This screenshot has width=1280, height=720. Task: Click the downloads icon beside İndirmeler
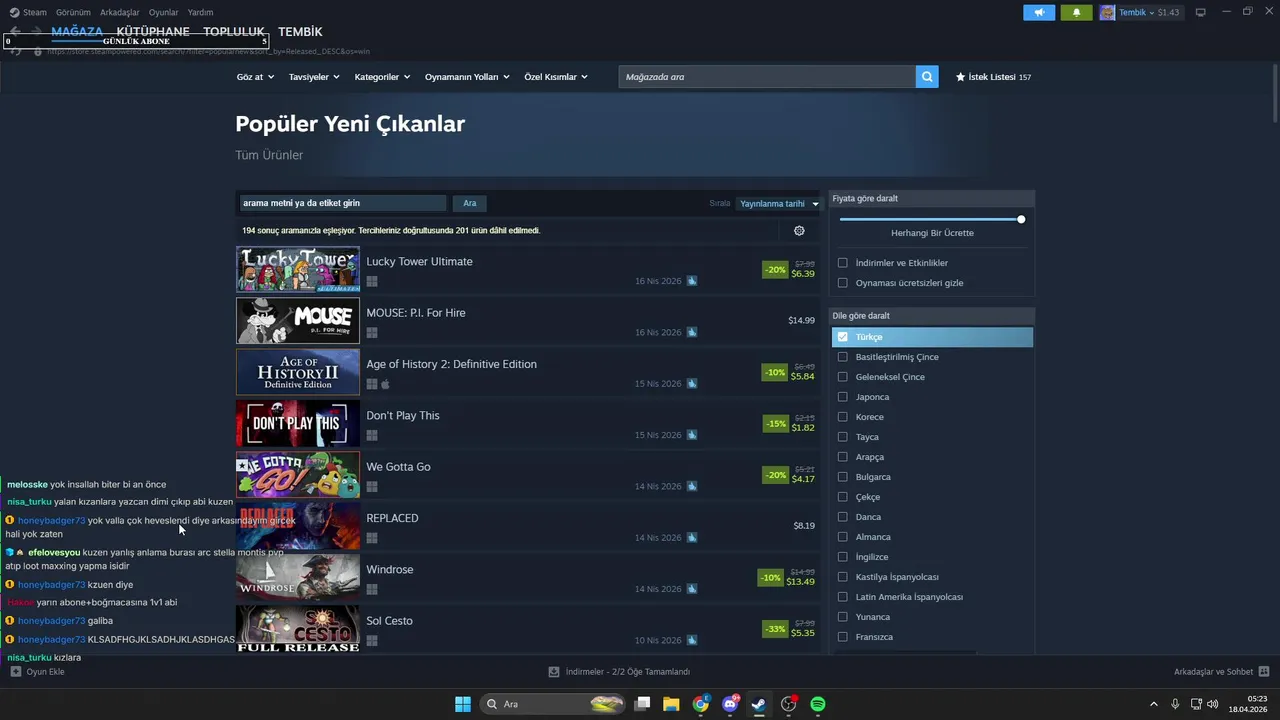554,672
